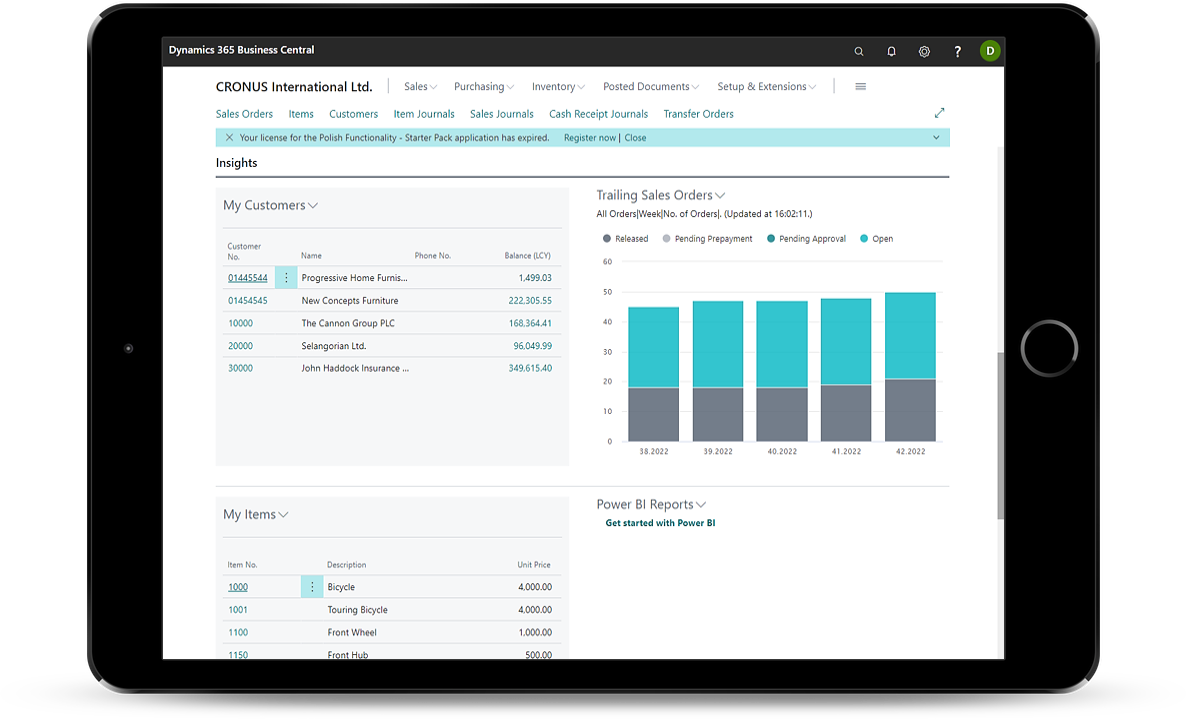Open customer number 10000

241,323
